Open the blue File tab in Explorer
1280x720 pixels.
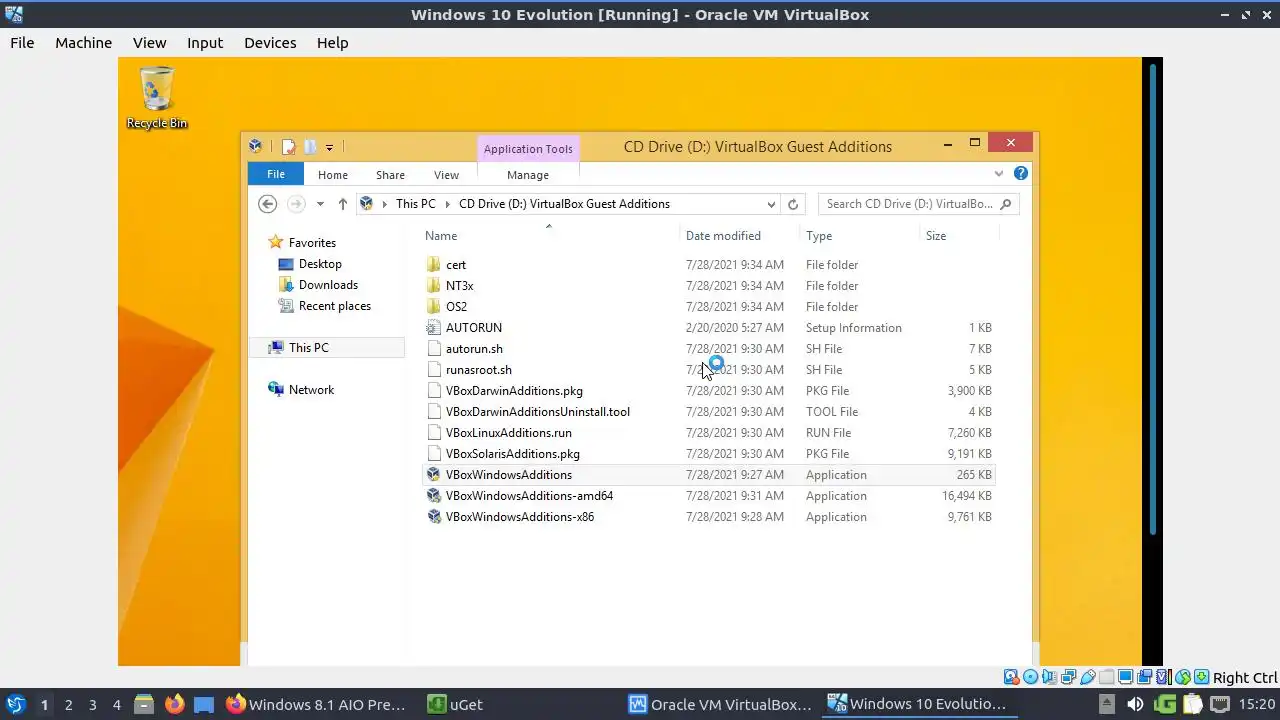[x=276, y=174]
